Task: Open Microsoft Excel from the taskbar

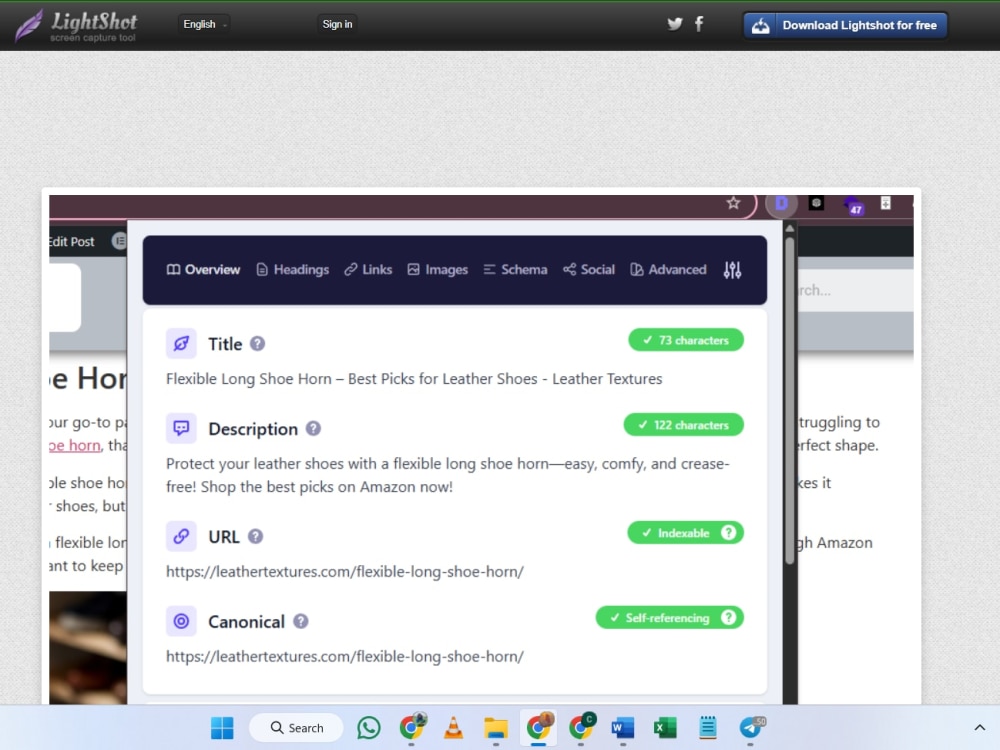Action: pyautogui.click(x=665, y=728)
